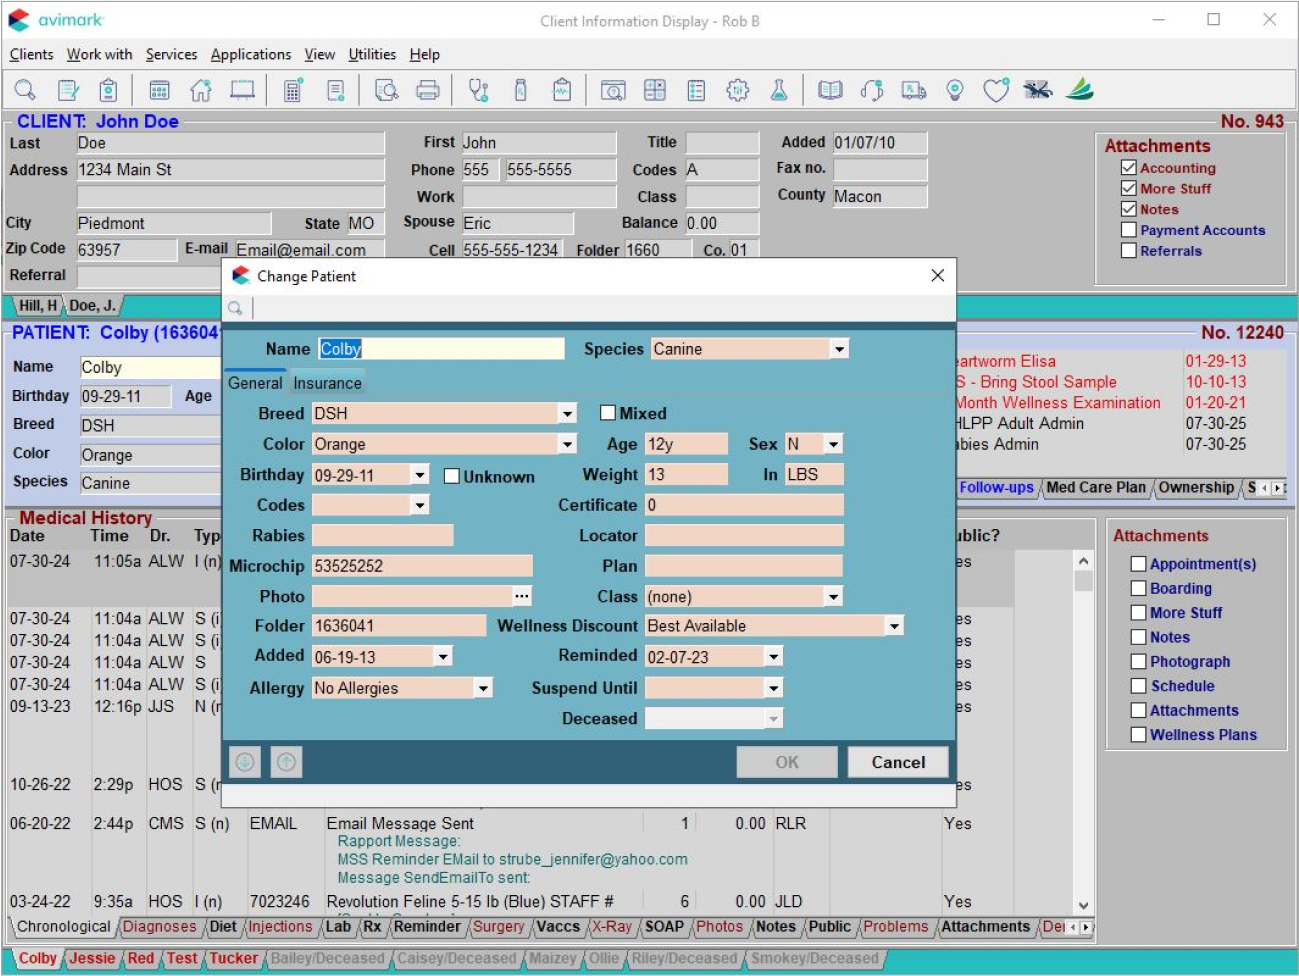
Task: Click the Microchip input field
Action: click(x=422, y=566)
